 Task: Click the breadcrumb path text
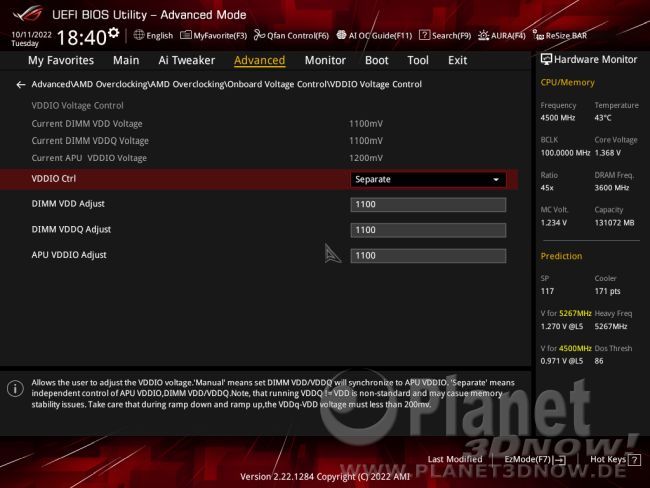pyautogui.click(x=227, y=84)
